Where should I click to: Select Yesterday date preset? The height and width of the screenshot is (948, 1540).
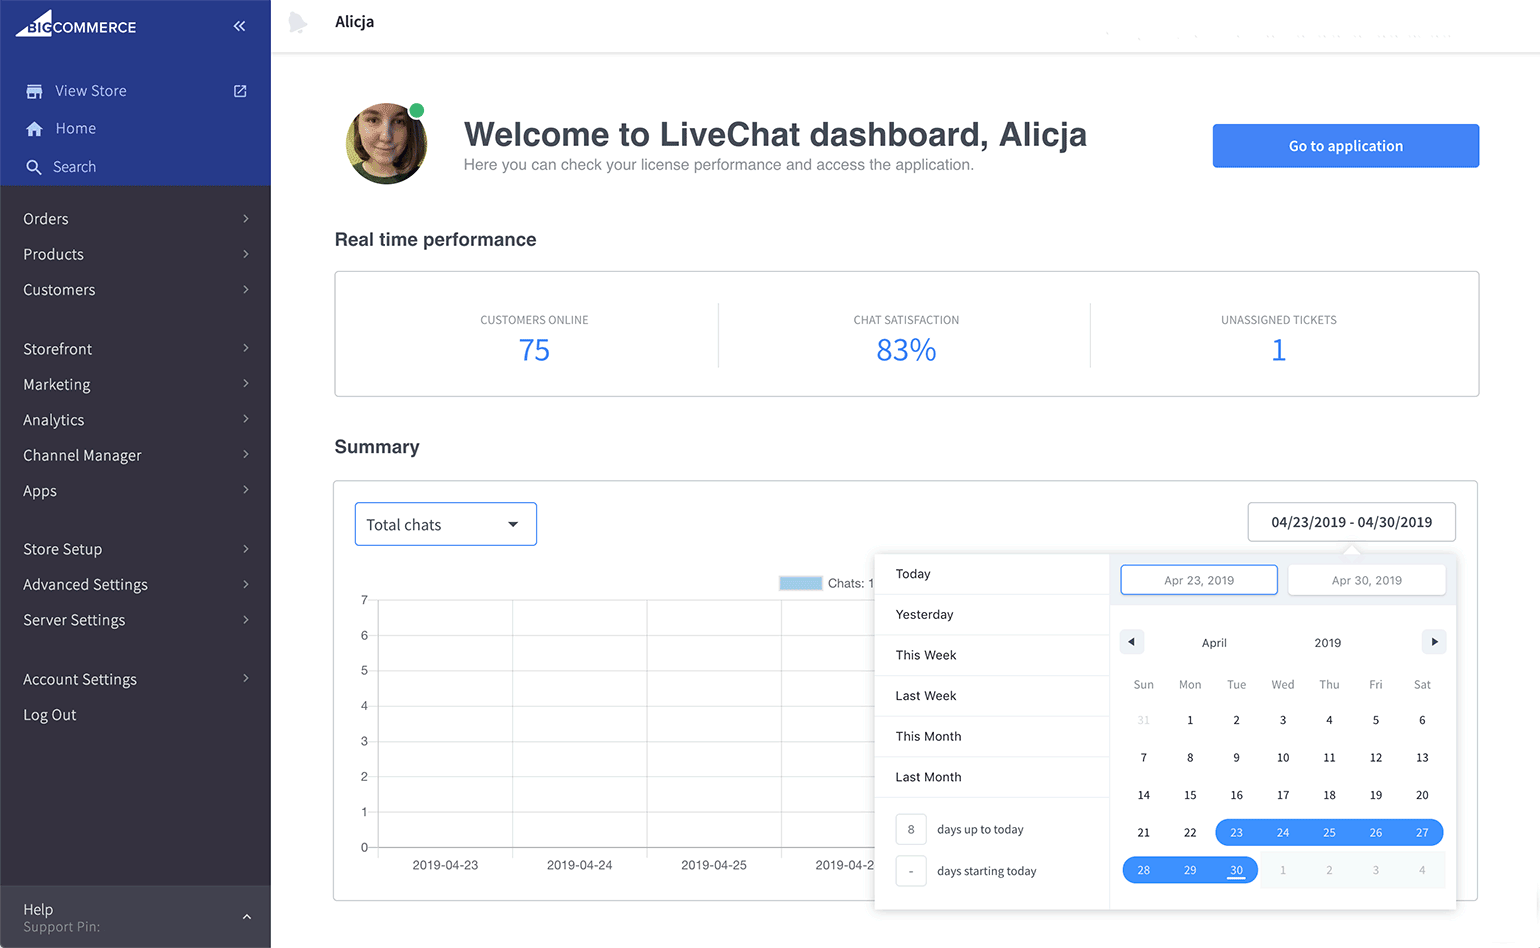(992, 615)
